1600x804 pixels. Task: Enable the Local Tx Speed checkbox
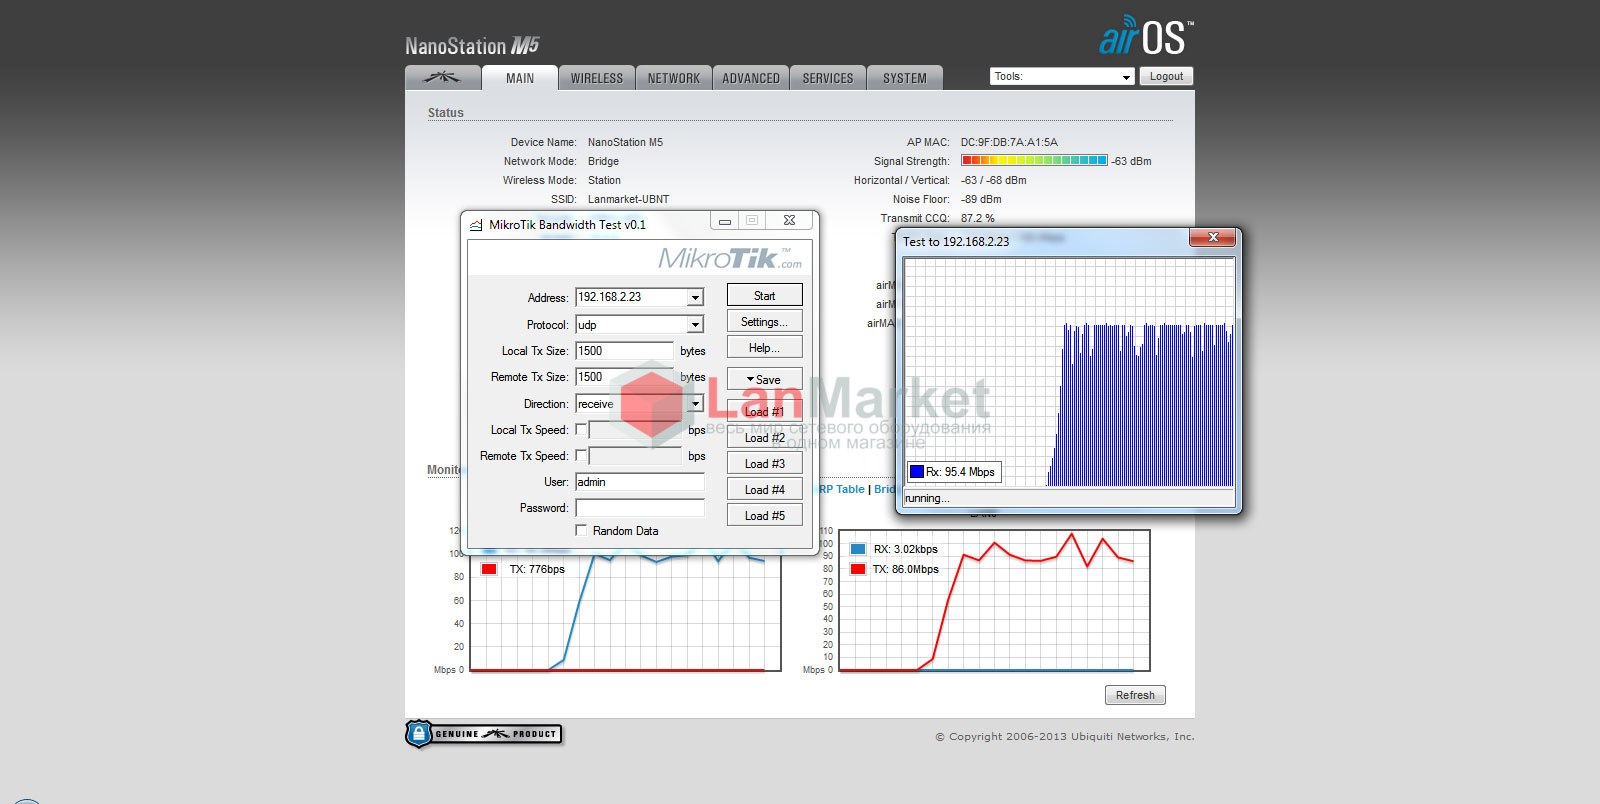(x=581, y=429)
